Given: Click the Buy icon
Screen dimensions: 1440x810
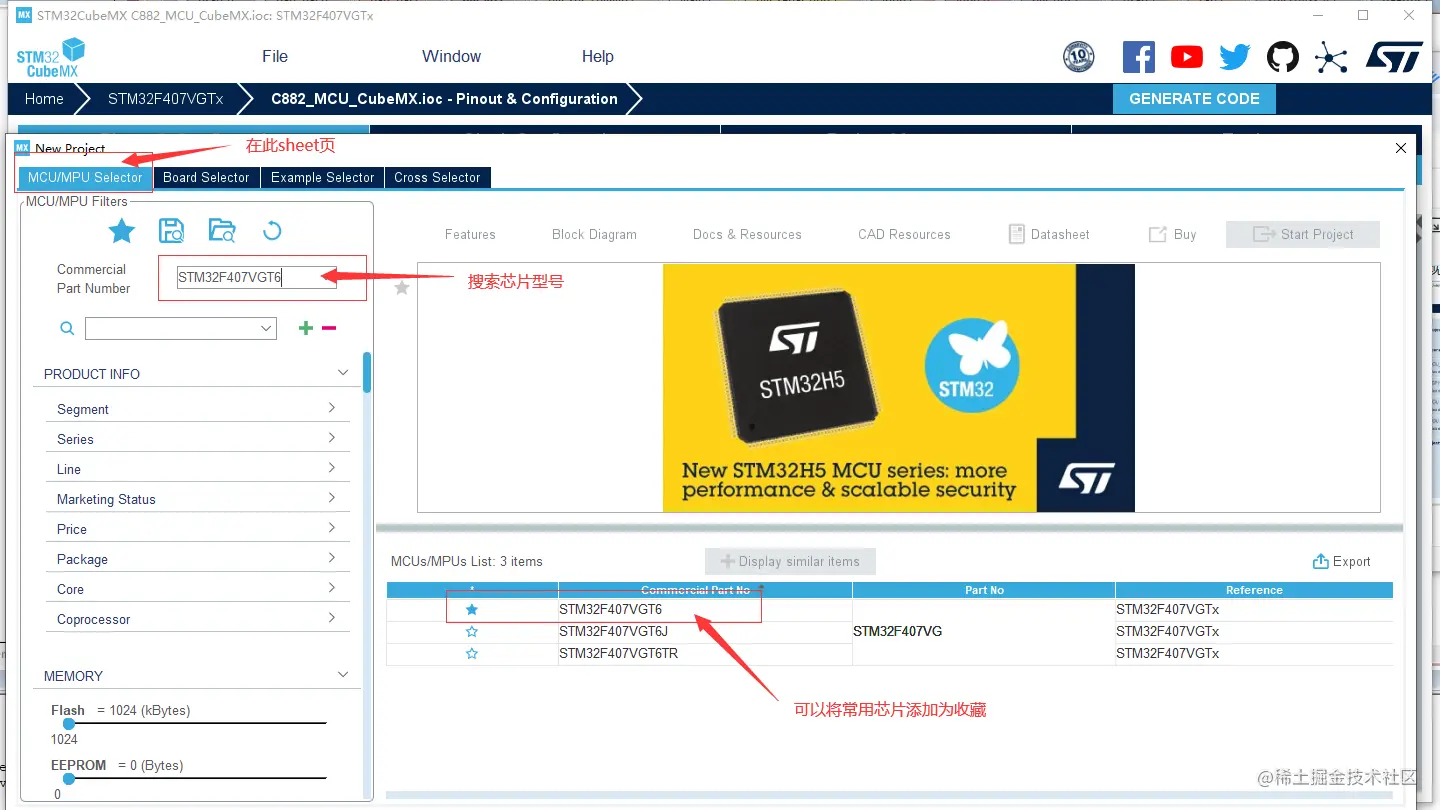Looking at the screenshot, I should (1158, 234).
